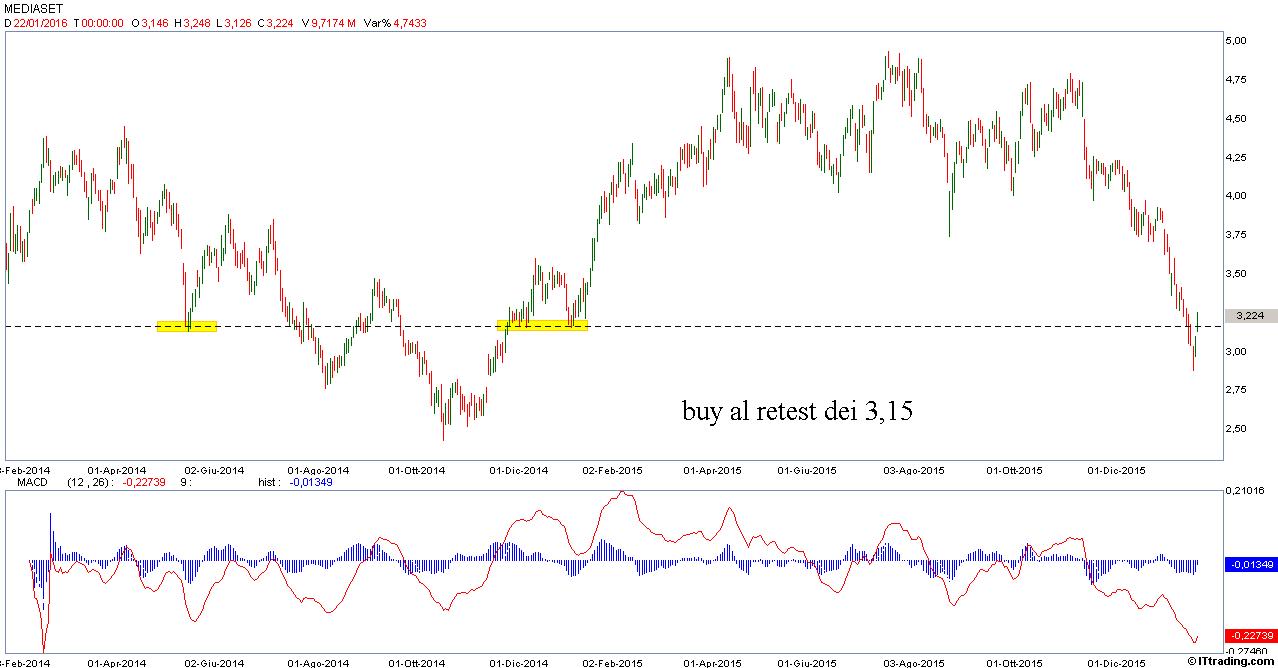The height and width of the screenshot is (668, 1278).
Task: Click the 3,224 current price tag on axis
Action: tap(1250, 315)
